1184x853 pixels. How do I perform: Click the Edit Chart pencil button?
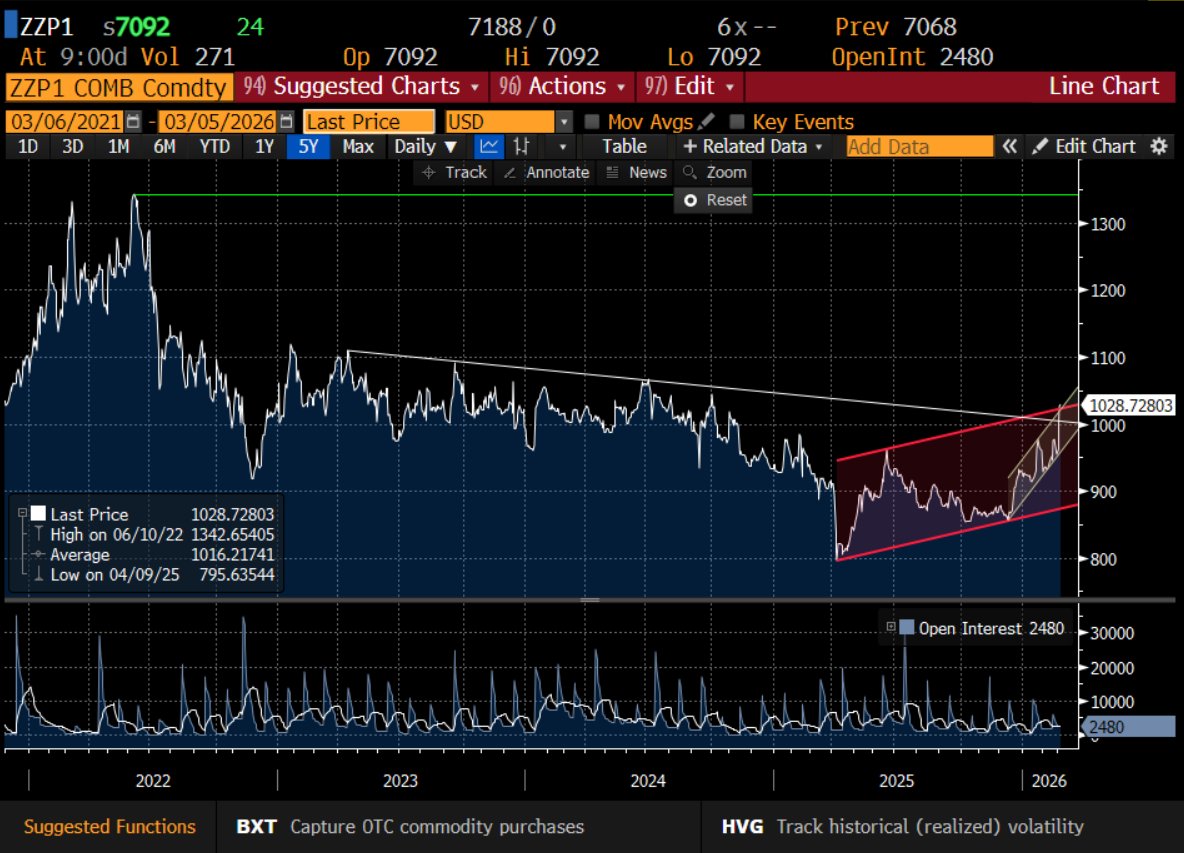(x=1084, y=146)
